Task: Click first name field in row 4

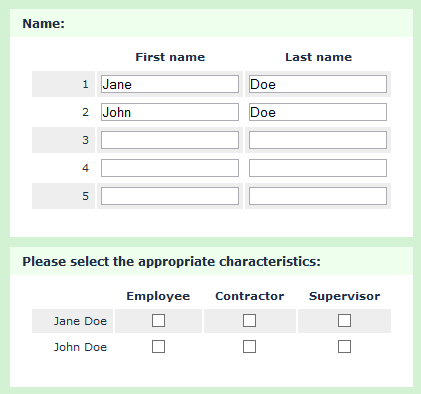Action: (170, 168)
